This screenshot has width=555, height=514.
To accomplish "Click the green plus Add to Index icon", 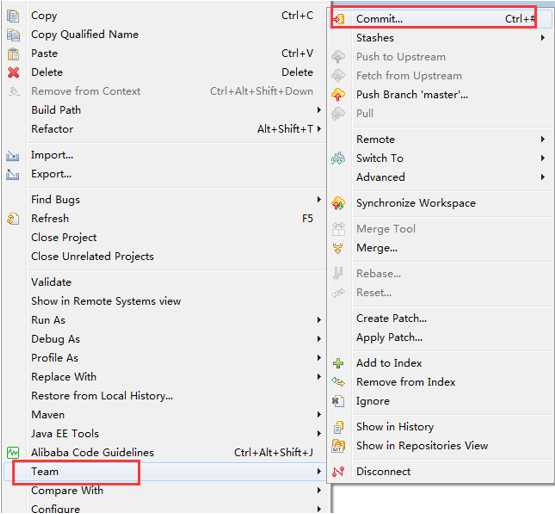I will (338, 363).
